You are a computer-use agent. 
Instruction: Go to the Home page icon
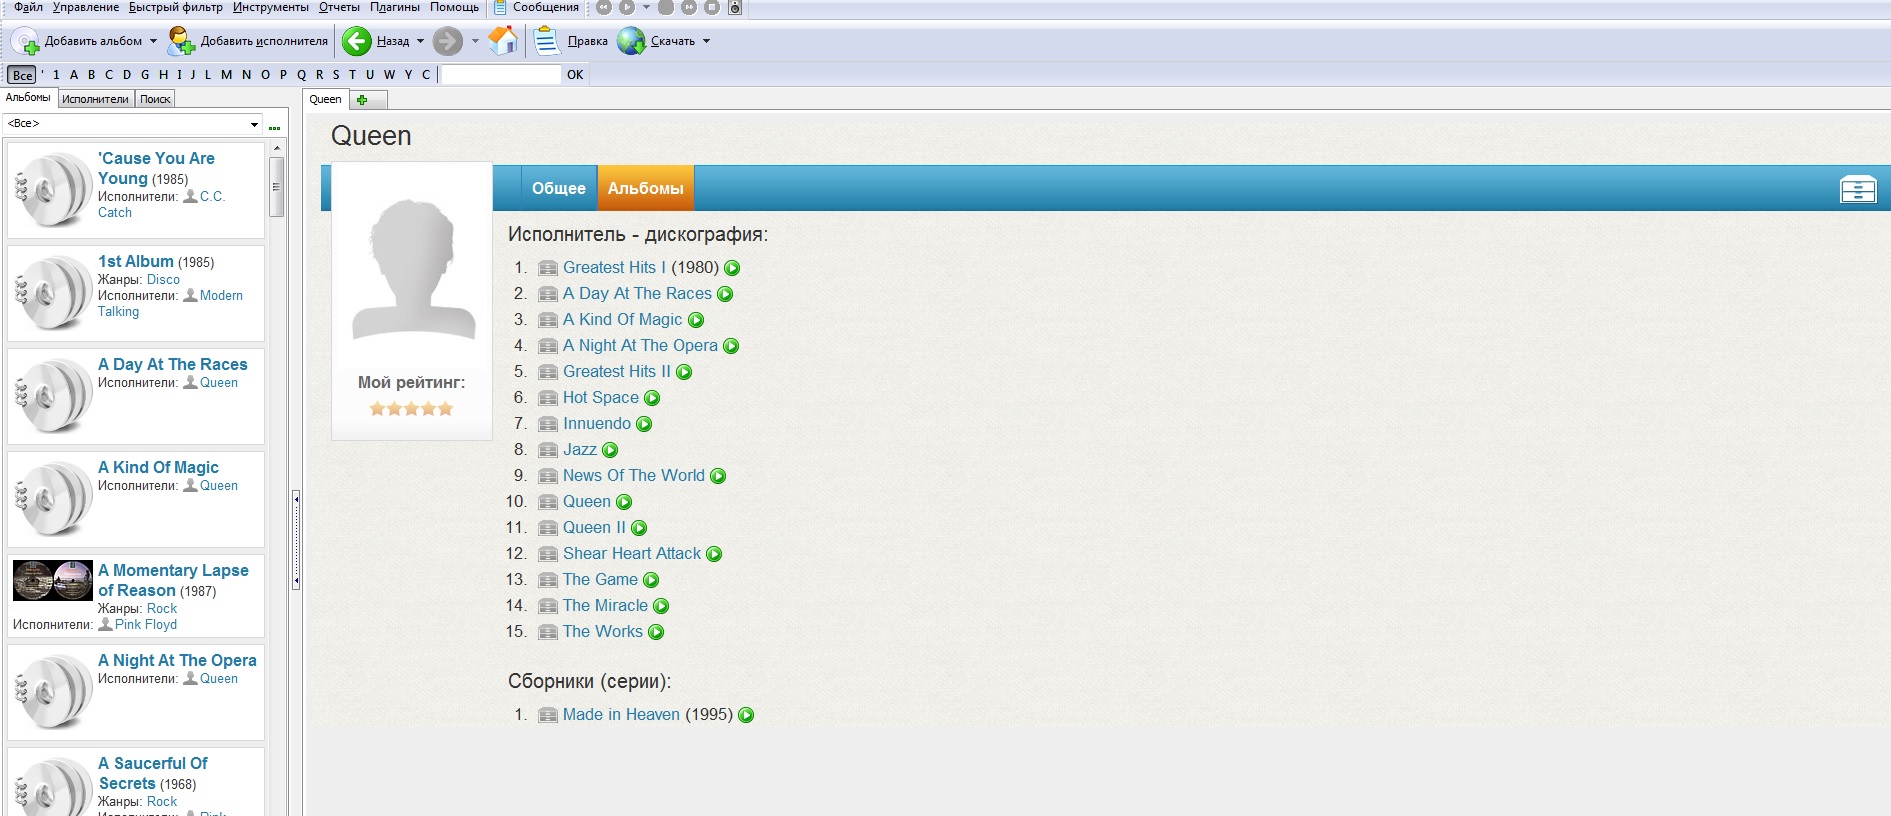503,41
